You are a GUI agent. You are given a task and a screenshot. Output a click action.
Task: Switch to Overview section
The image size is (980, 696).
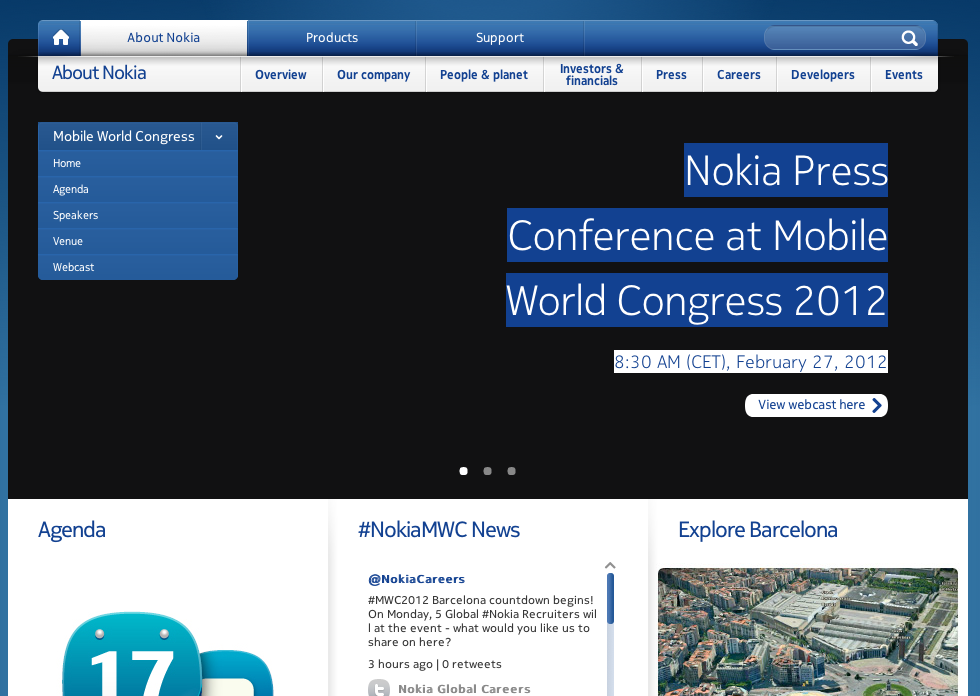[281, 74]
